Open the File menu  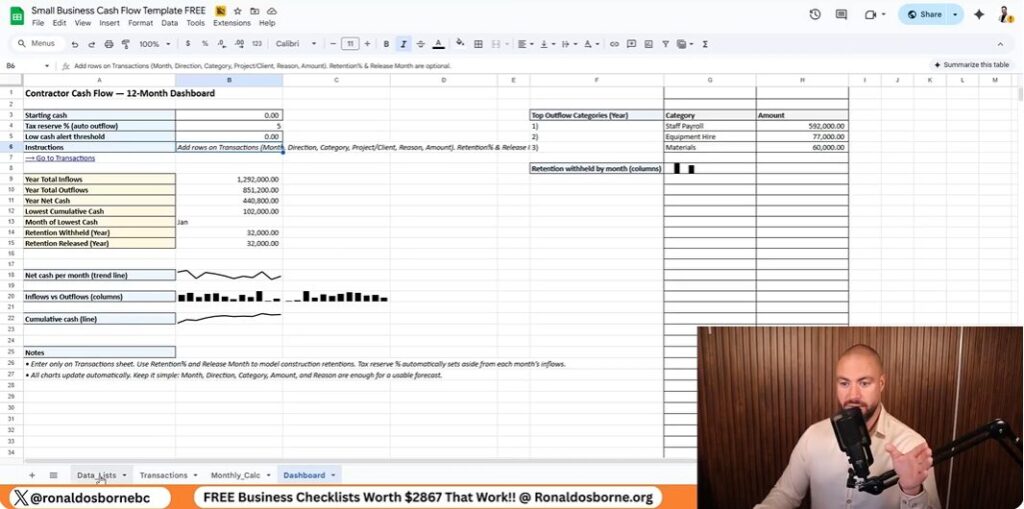coord(38,23)
